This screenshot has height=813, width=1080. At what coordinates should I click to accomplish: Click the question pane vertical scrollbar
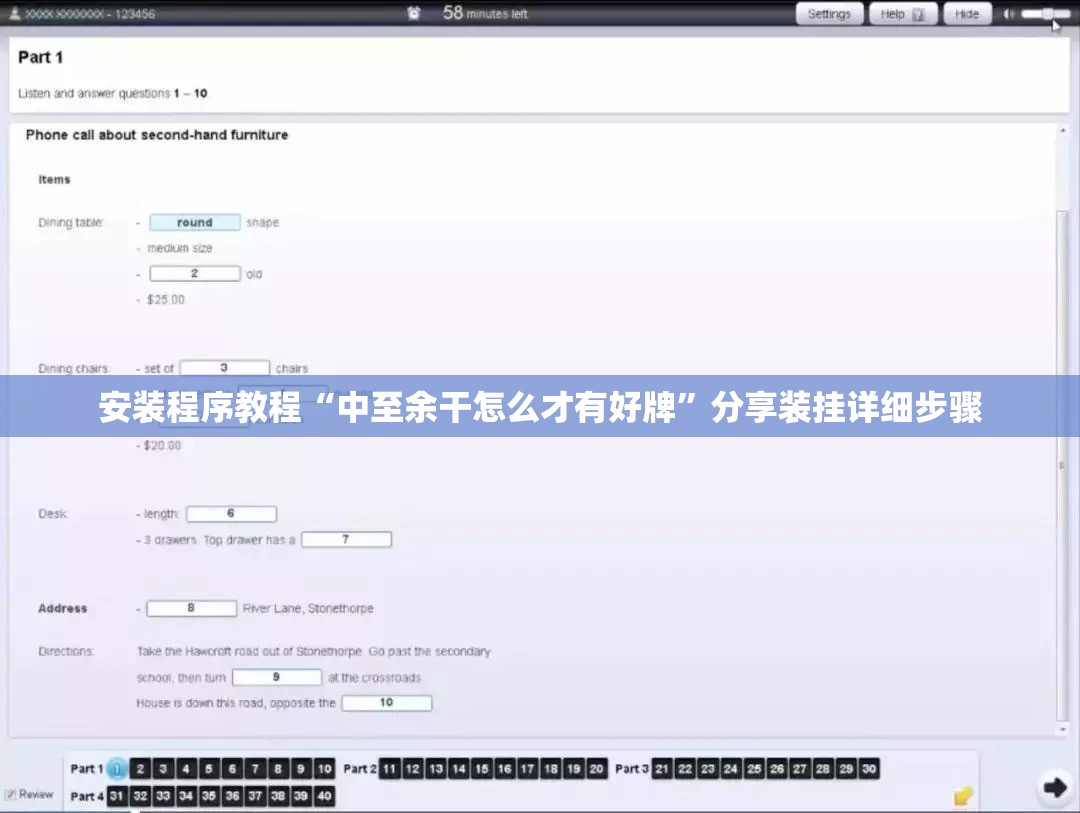click(1063, 466)
